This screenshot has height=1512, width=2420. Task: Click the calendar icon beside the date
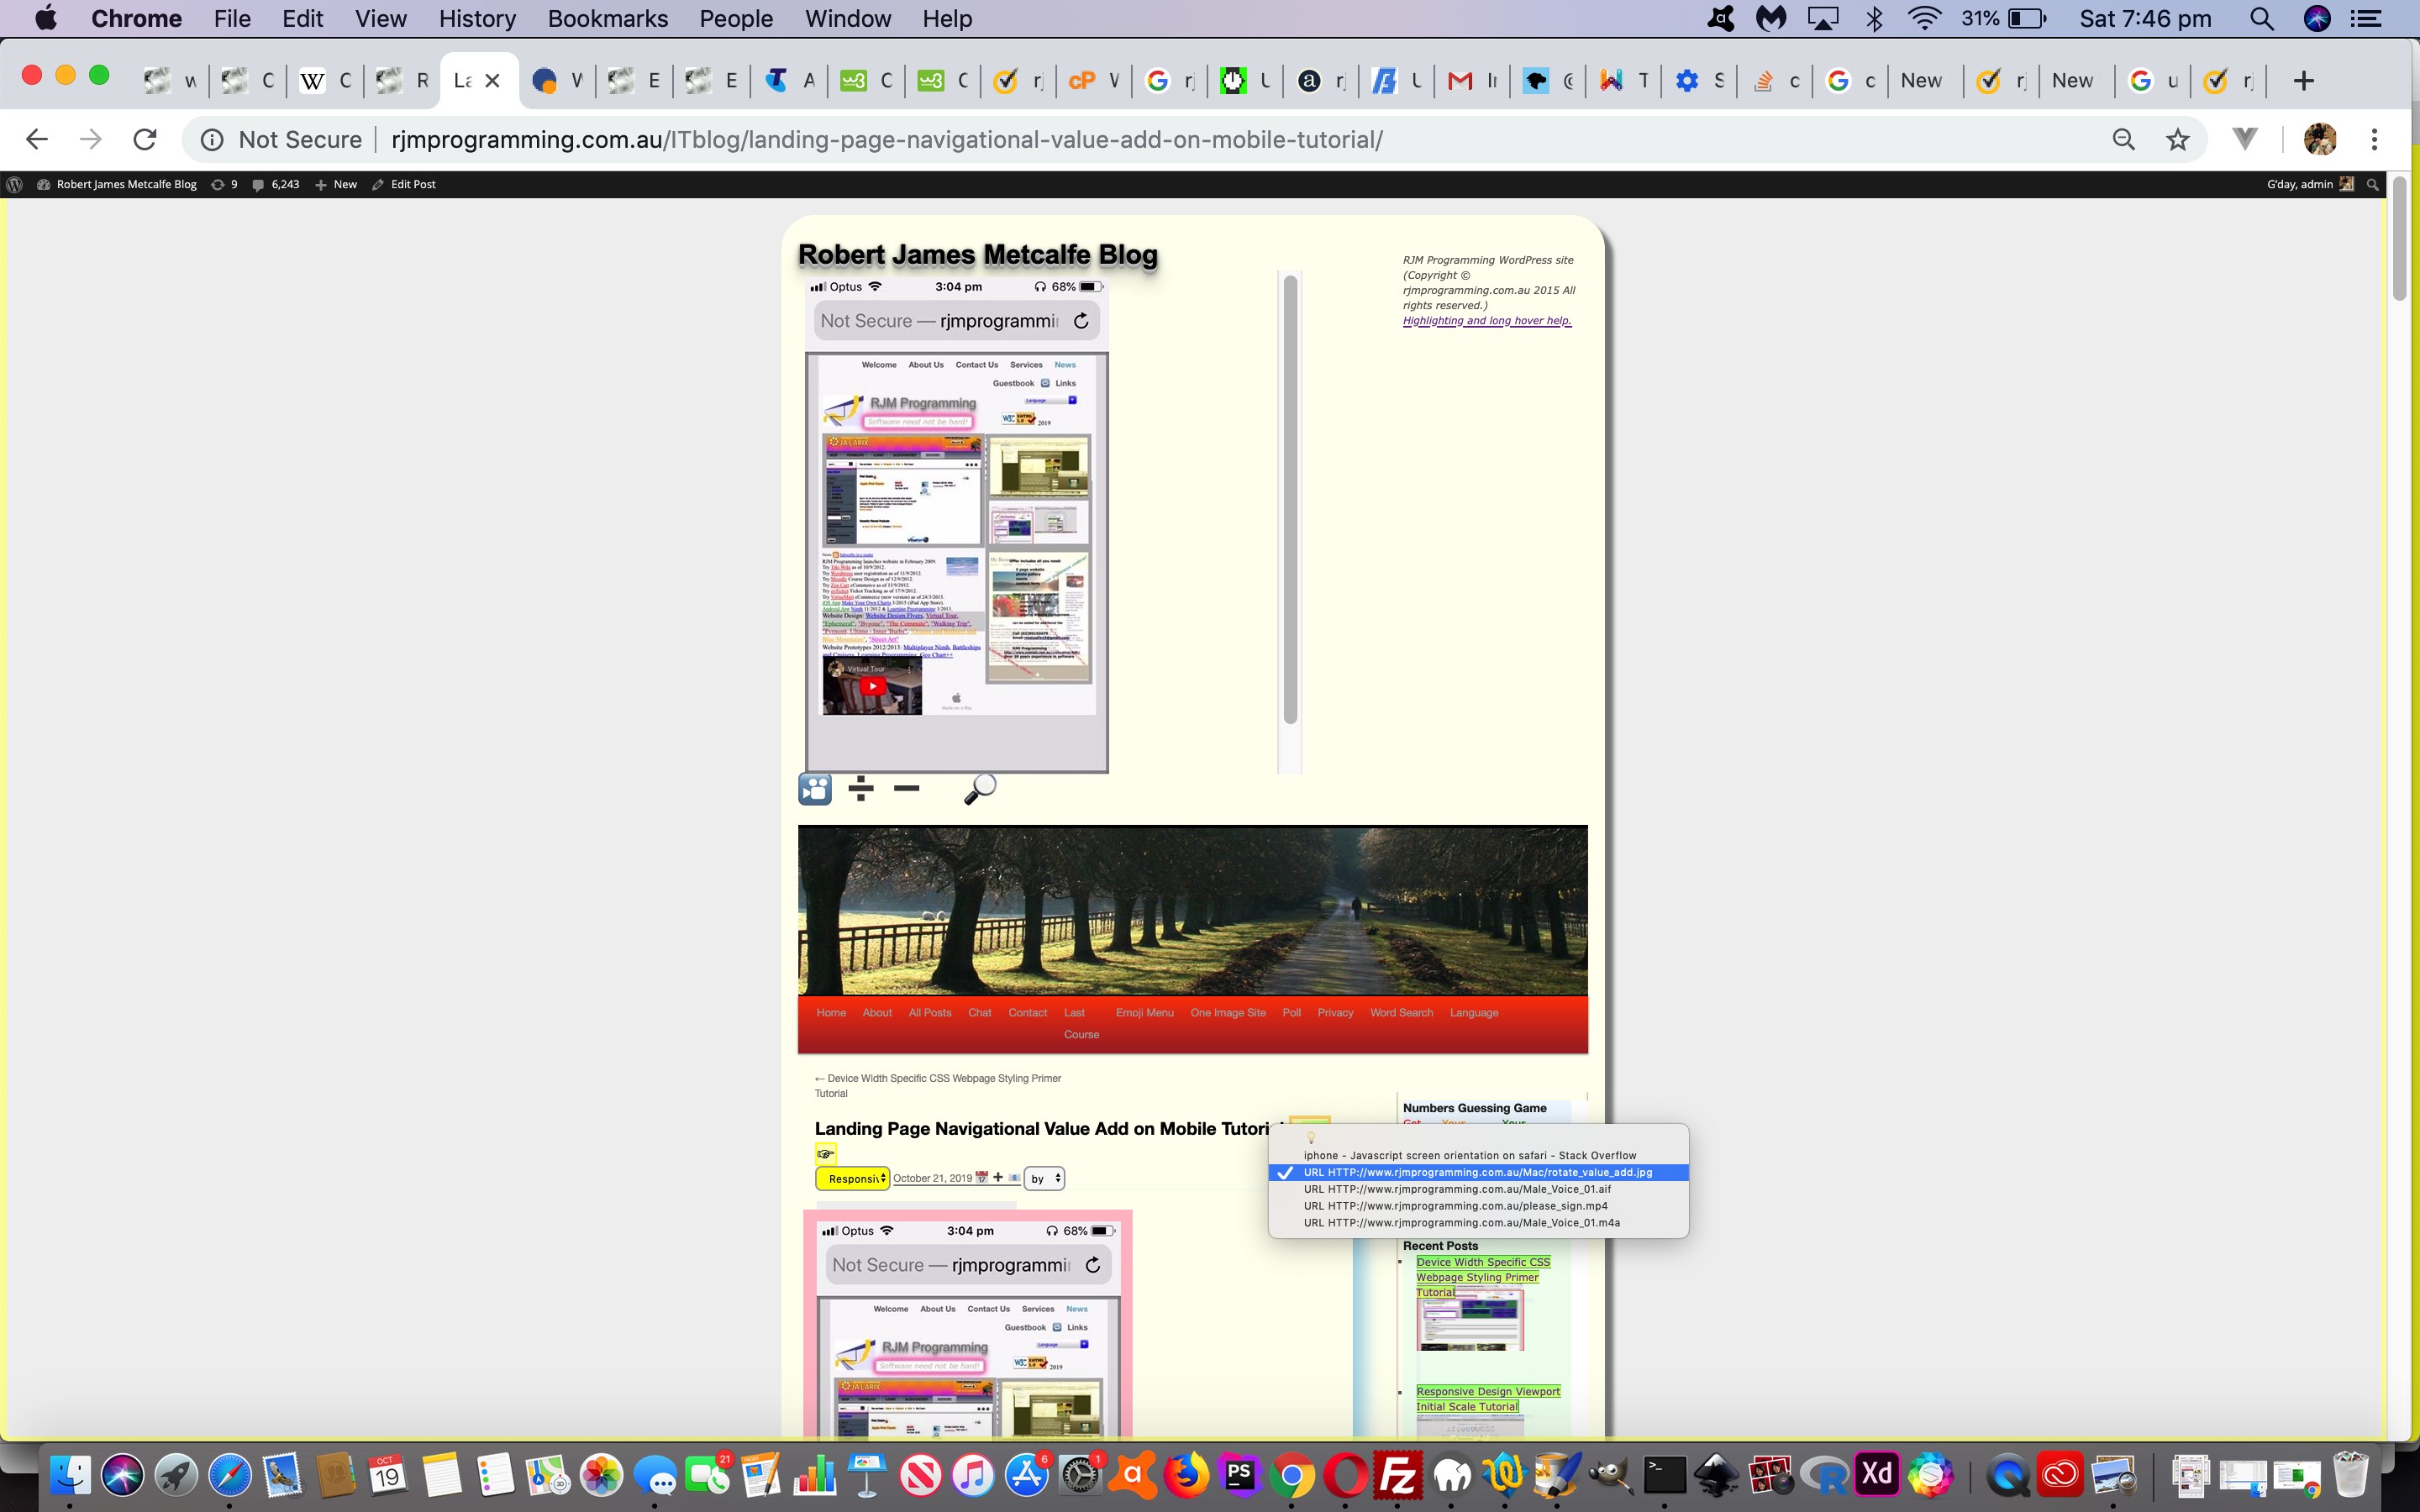click(982, 1178)
